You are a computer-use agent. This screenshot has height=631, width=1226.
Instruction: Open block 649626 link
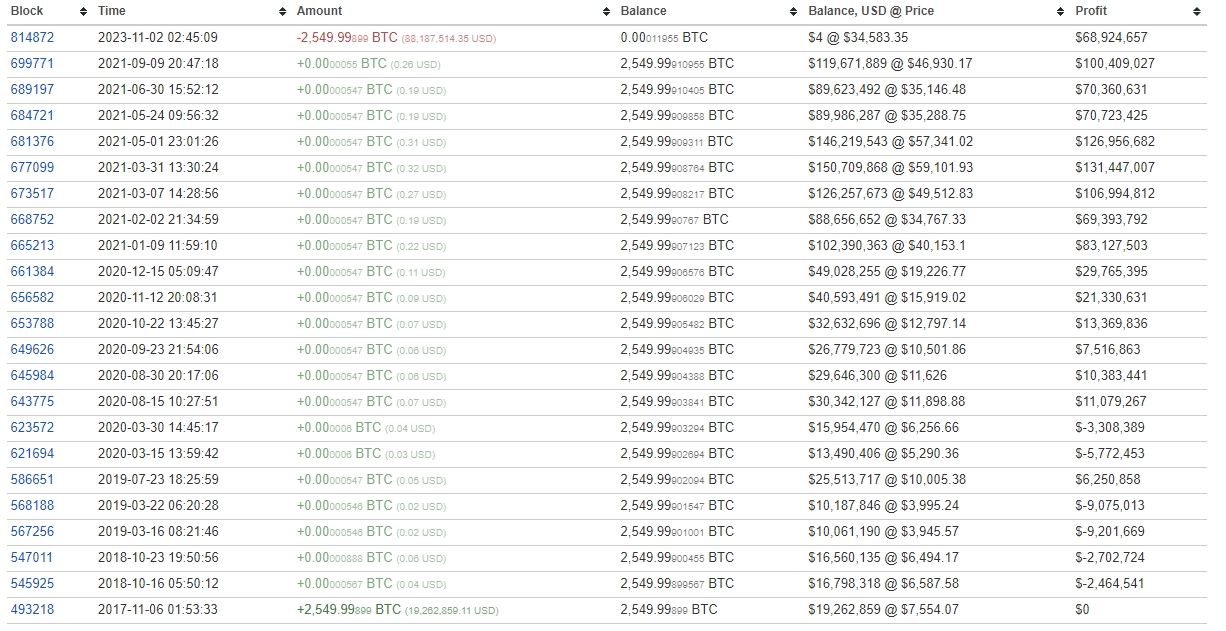pos(32,350)
